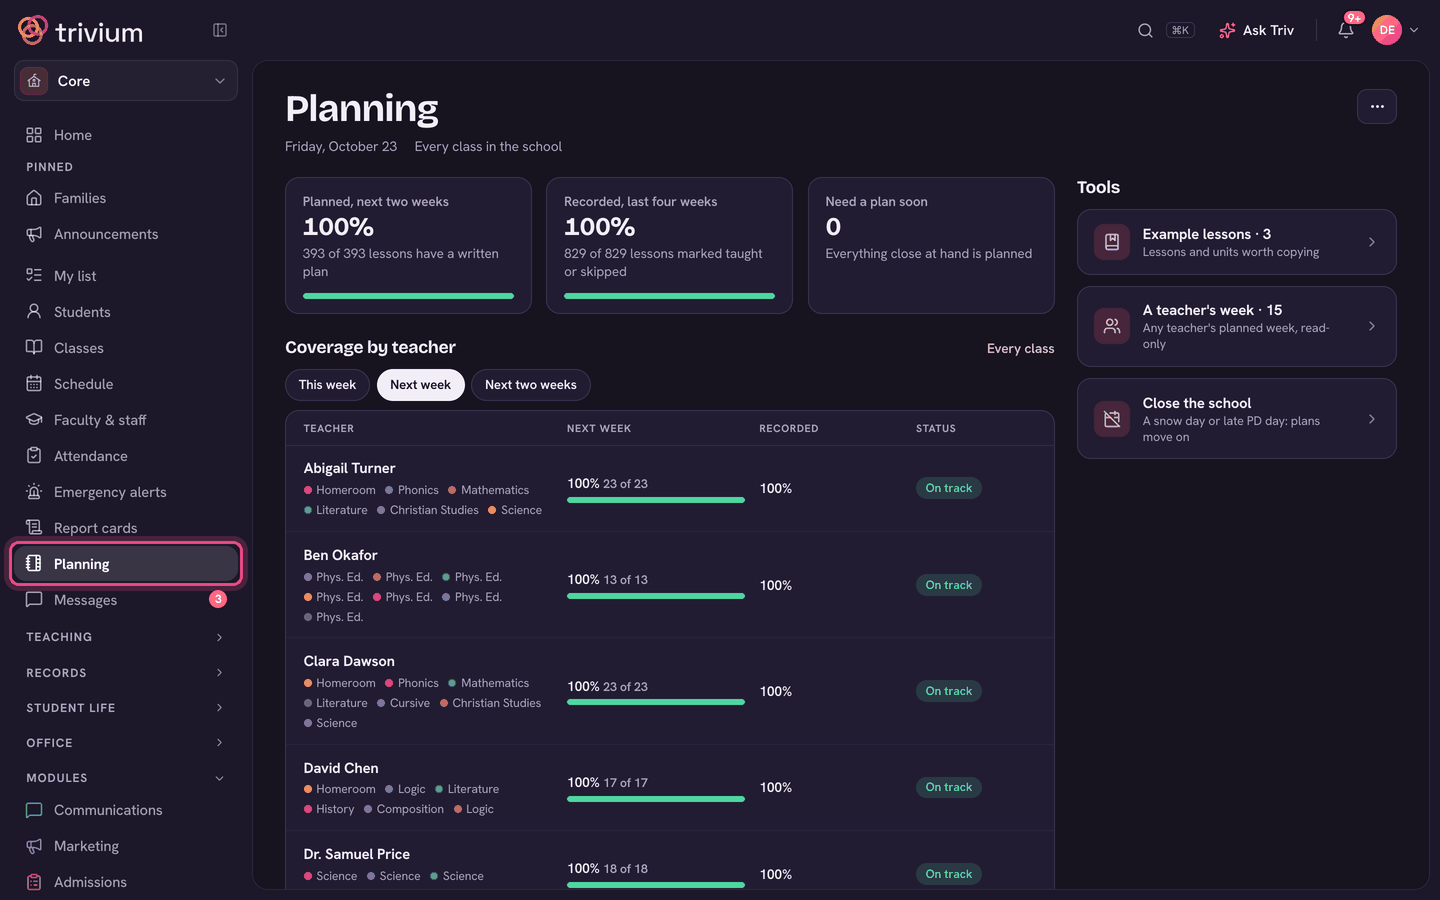Image resolution: width=1440 pixels, height=900 pixels.
Task: Open the Core workspace dropdown
Action: tap(126, 81)
